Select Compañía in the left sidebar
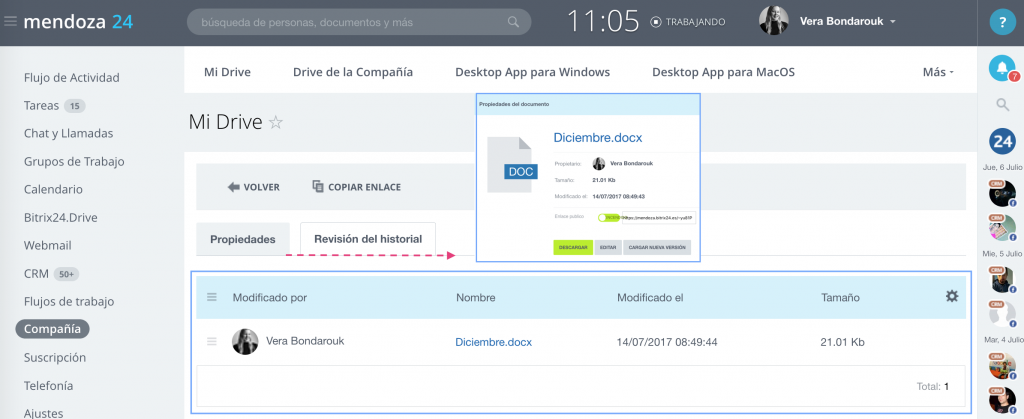The width and height of the screenshot is (1024, 419). pos(53,330)
